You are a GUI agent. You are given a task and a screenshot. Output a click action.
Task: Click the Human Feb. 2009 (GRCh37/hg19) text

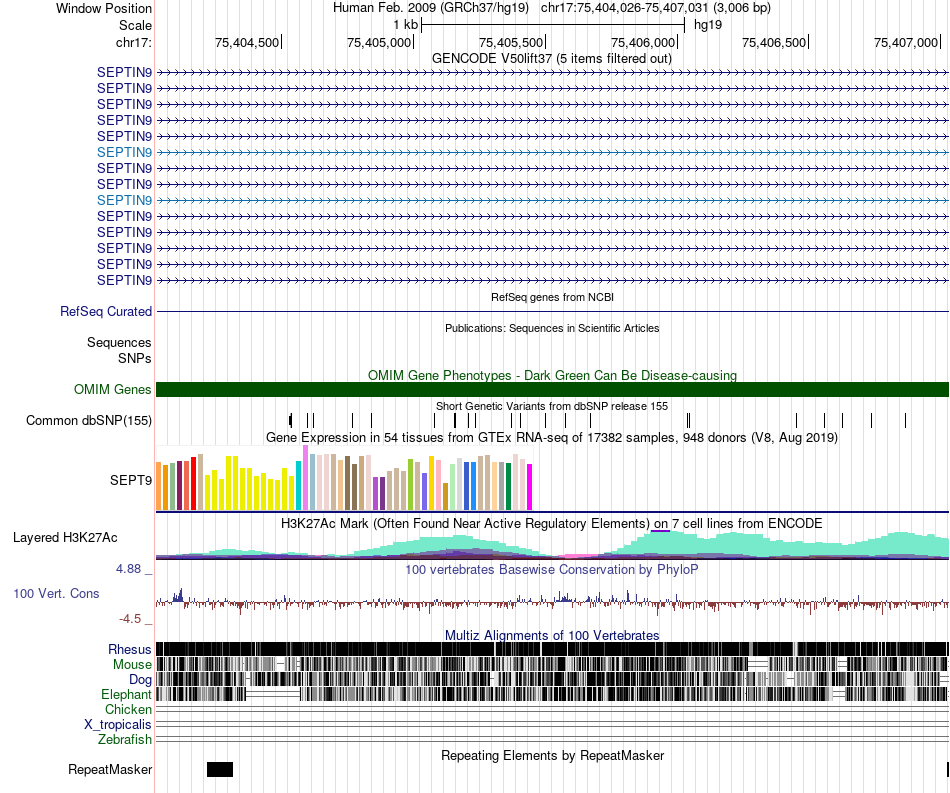(x=431, y=8)
